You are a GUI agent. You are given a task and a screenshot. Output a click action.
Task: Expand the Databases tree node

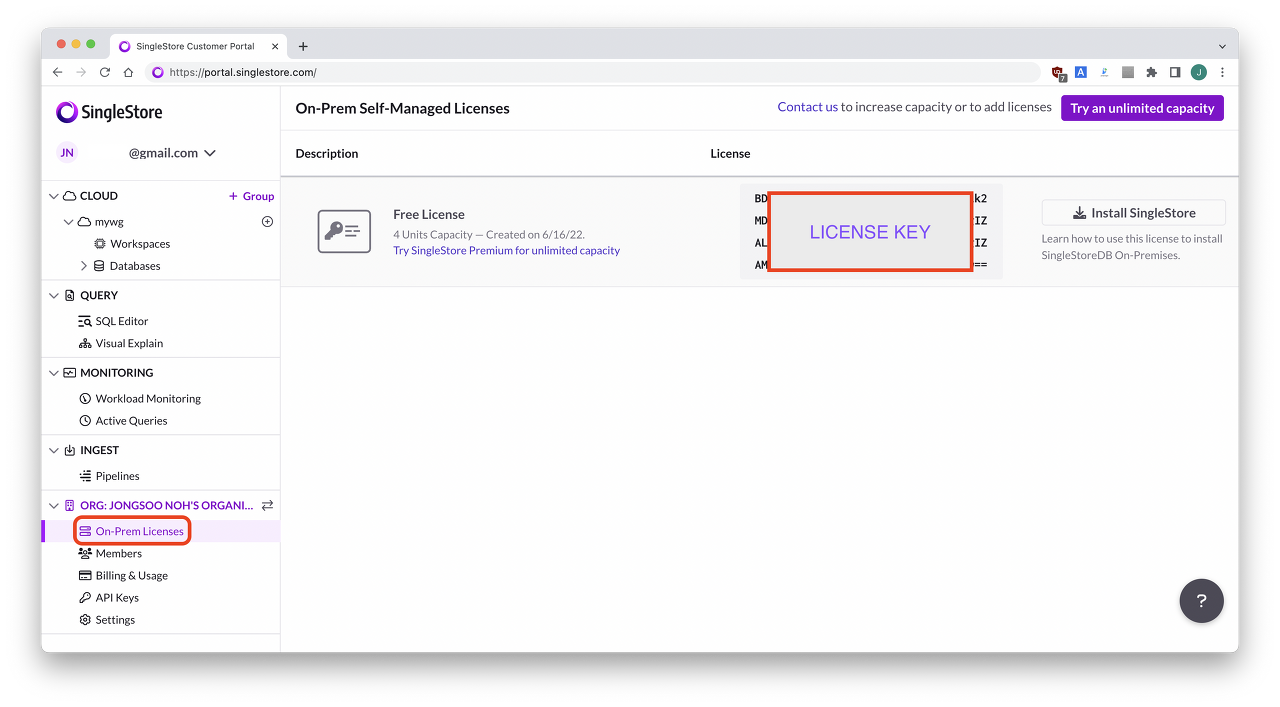(x=84, y=266)
